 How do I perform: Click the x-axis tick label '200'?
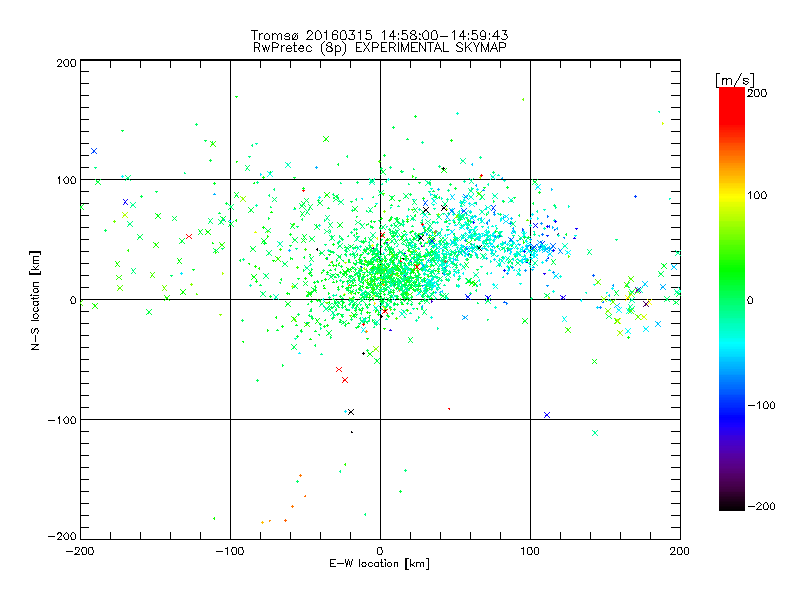click(680, 551)
